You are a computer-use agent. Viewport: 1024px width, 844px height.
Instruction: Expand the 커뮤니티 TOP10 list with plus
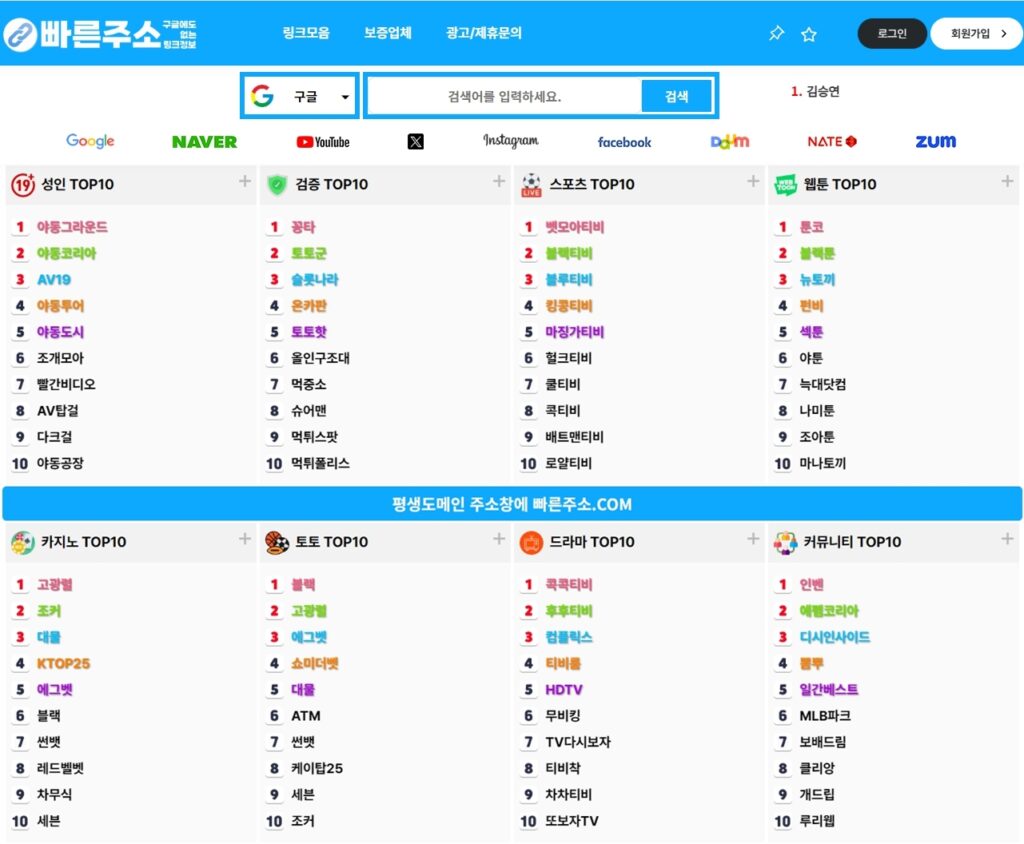pos(1007,538)
